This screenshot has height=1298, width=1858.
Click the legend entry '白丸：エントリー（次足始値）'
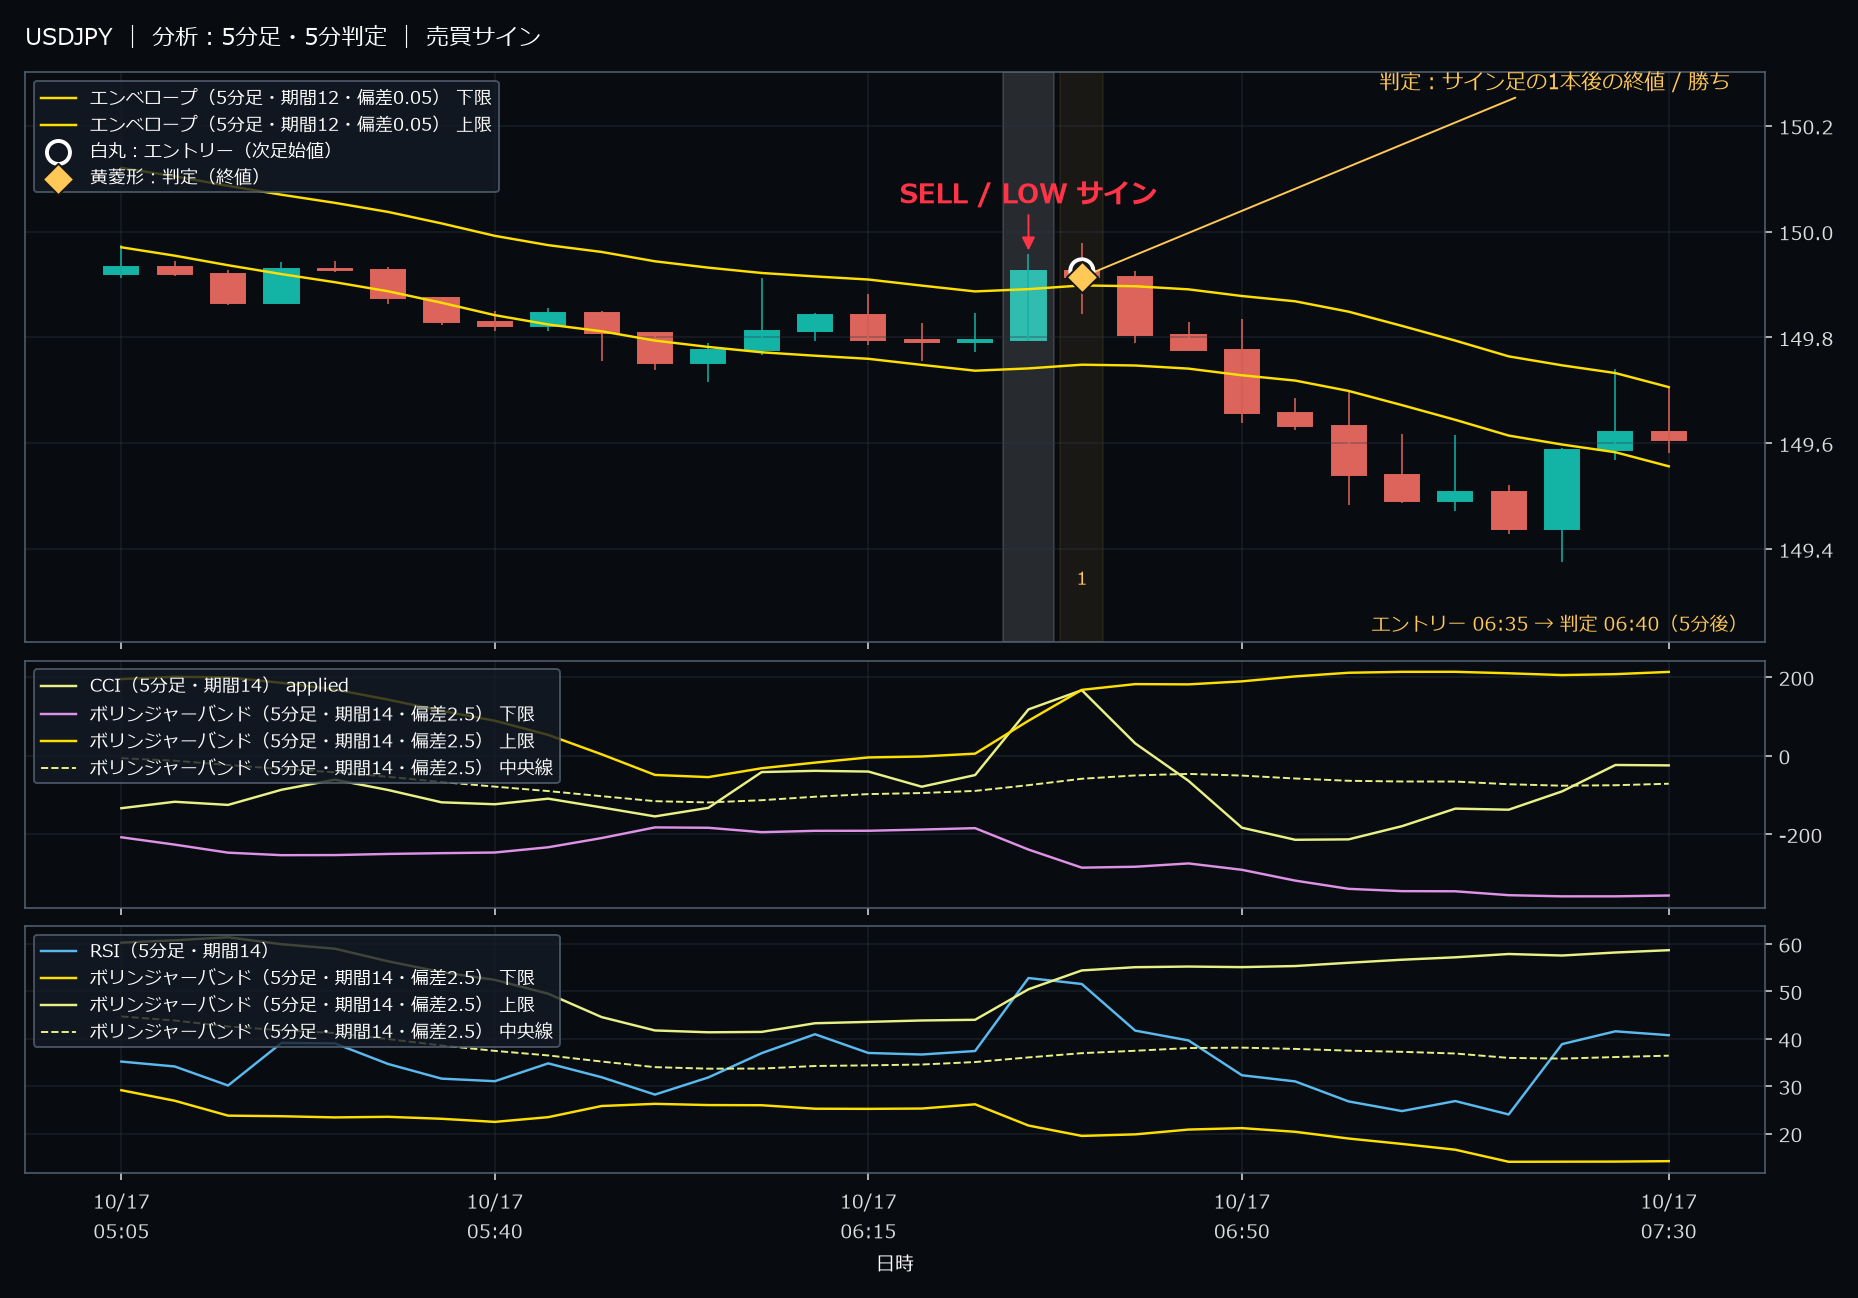point(189,151)
